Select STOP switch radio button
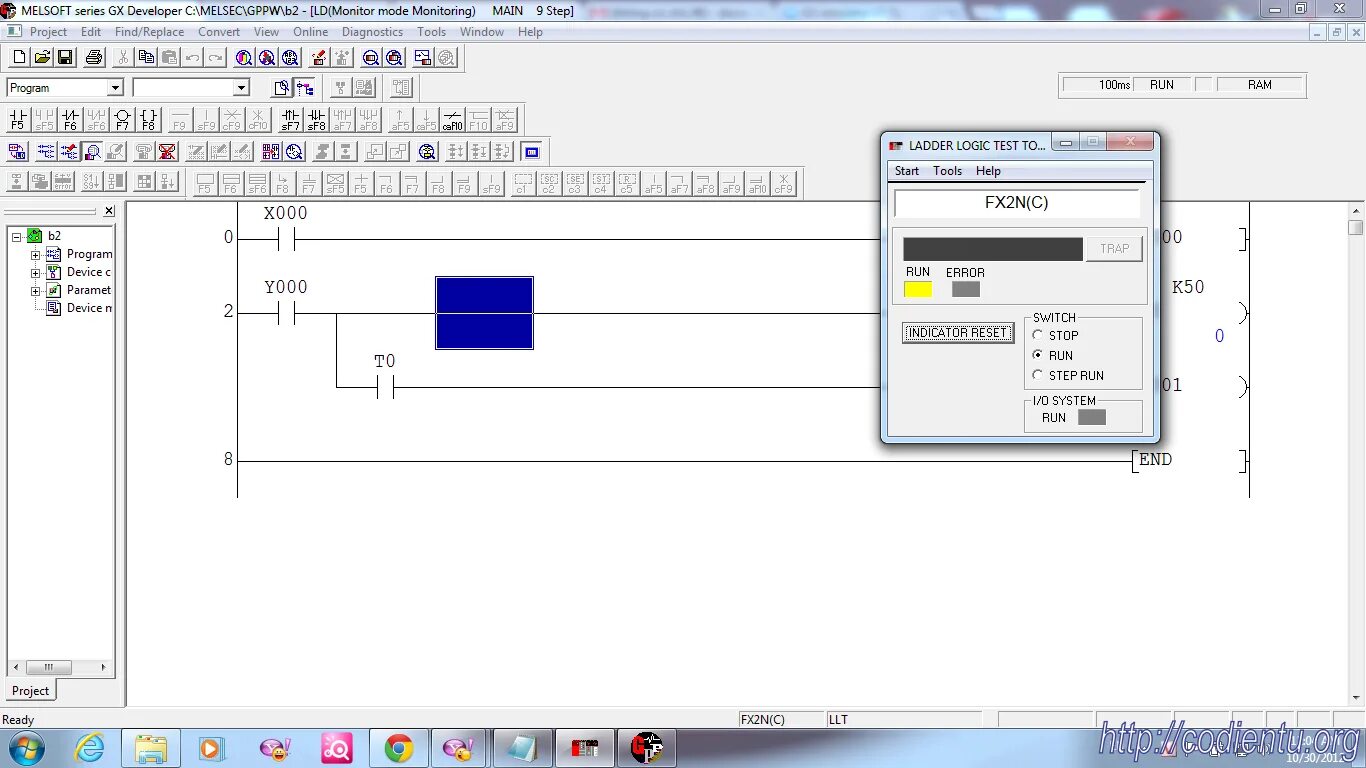1366x768 pixels. point(1038,335)
